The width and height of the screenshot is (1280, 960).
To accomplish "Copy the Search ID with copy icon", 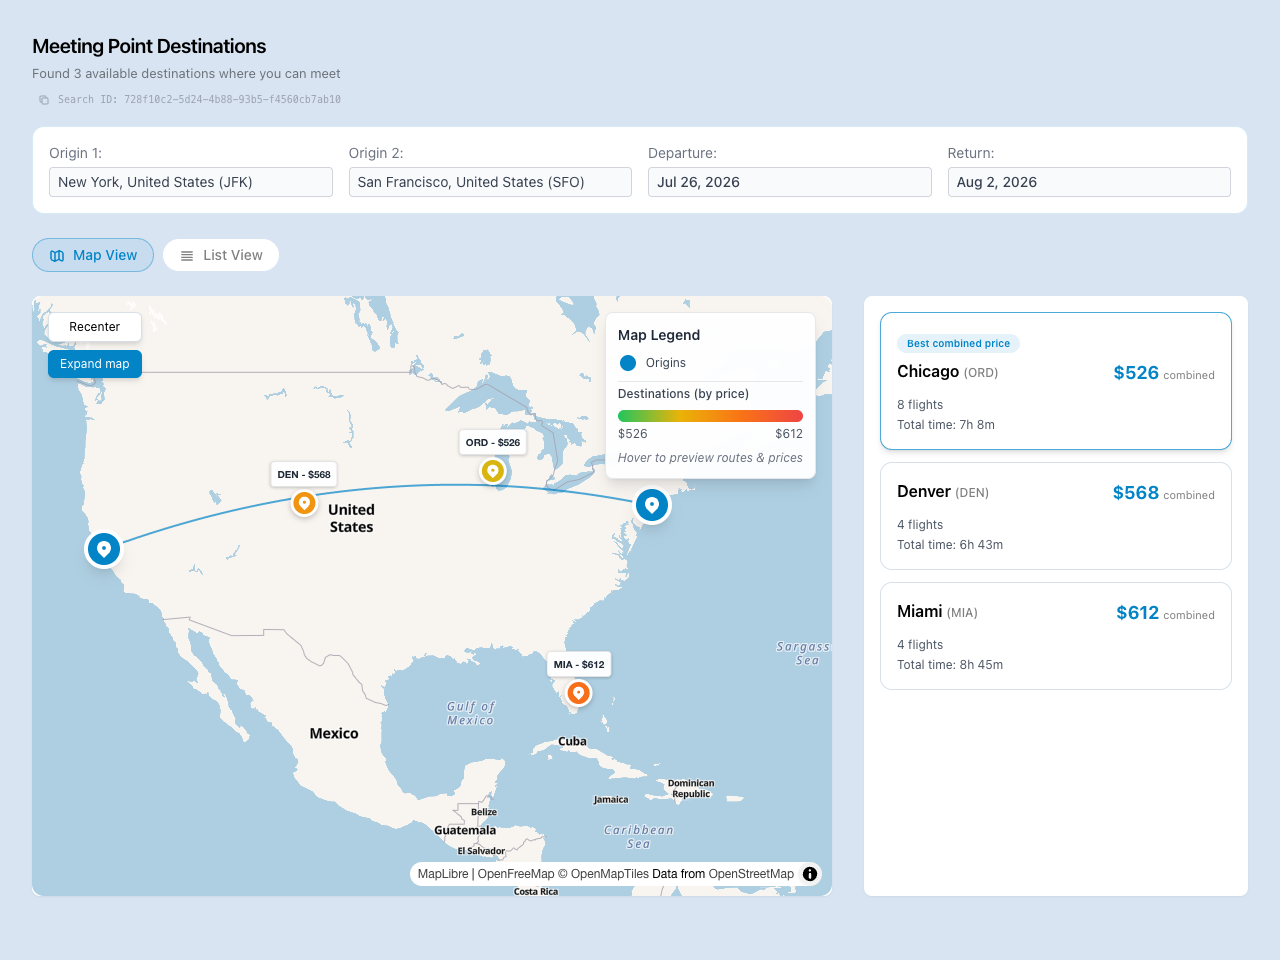I will 44,100.
